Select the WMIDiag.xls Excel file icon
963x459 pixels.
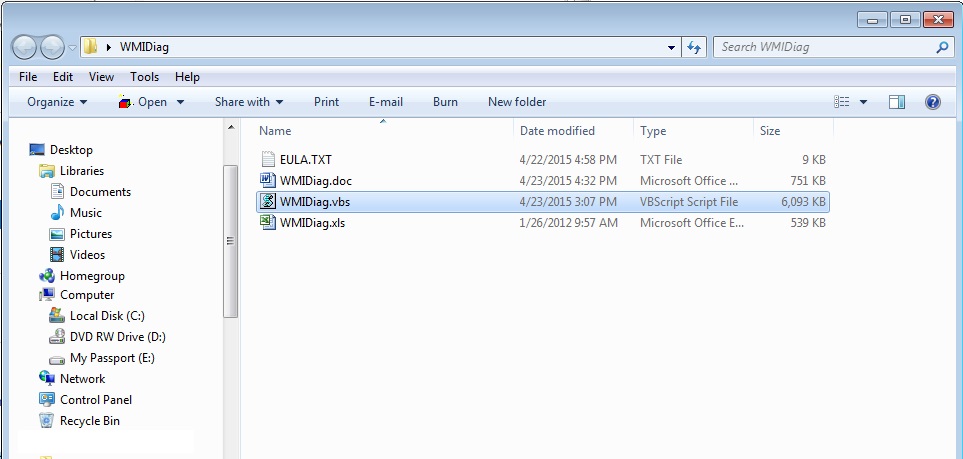[x=267, y=222]
